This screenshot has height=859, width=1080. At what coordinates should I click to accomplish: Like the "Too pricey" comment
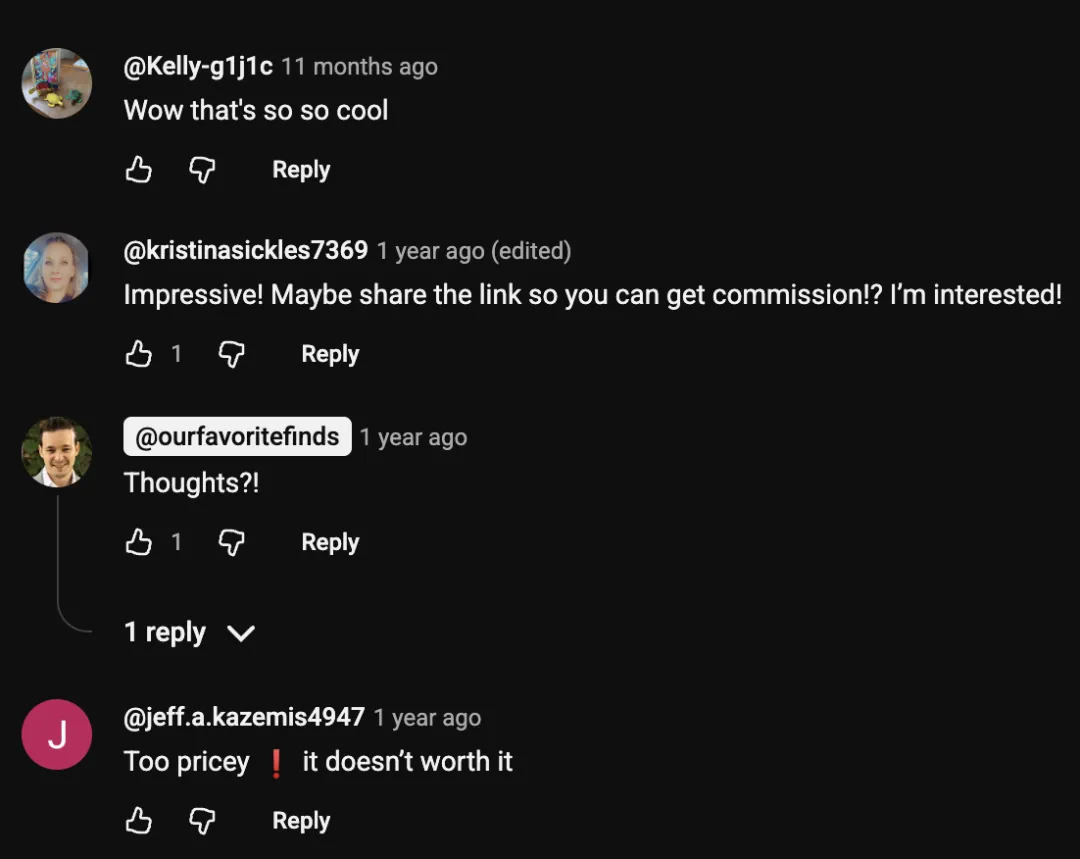[138, 820]
